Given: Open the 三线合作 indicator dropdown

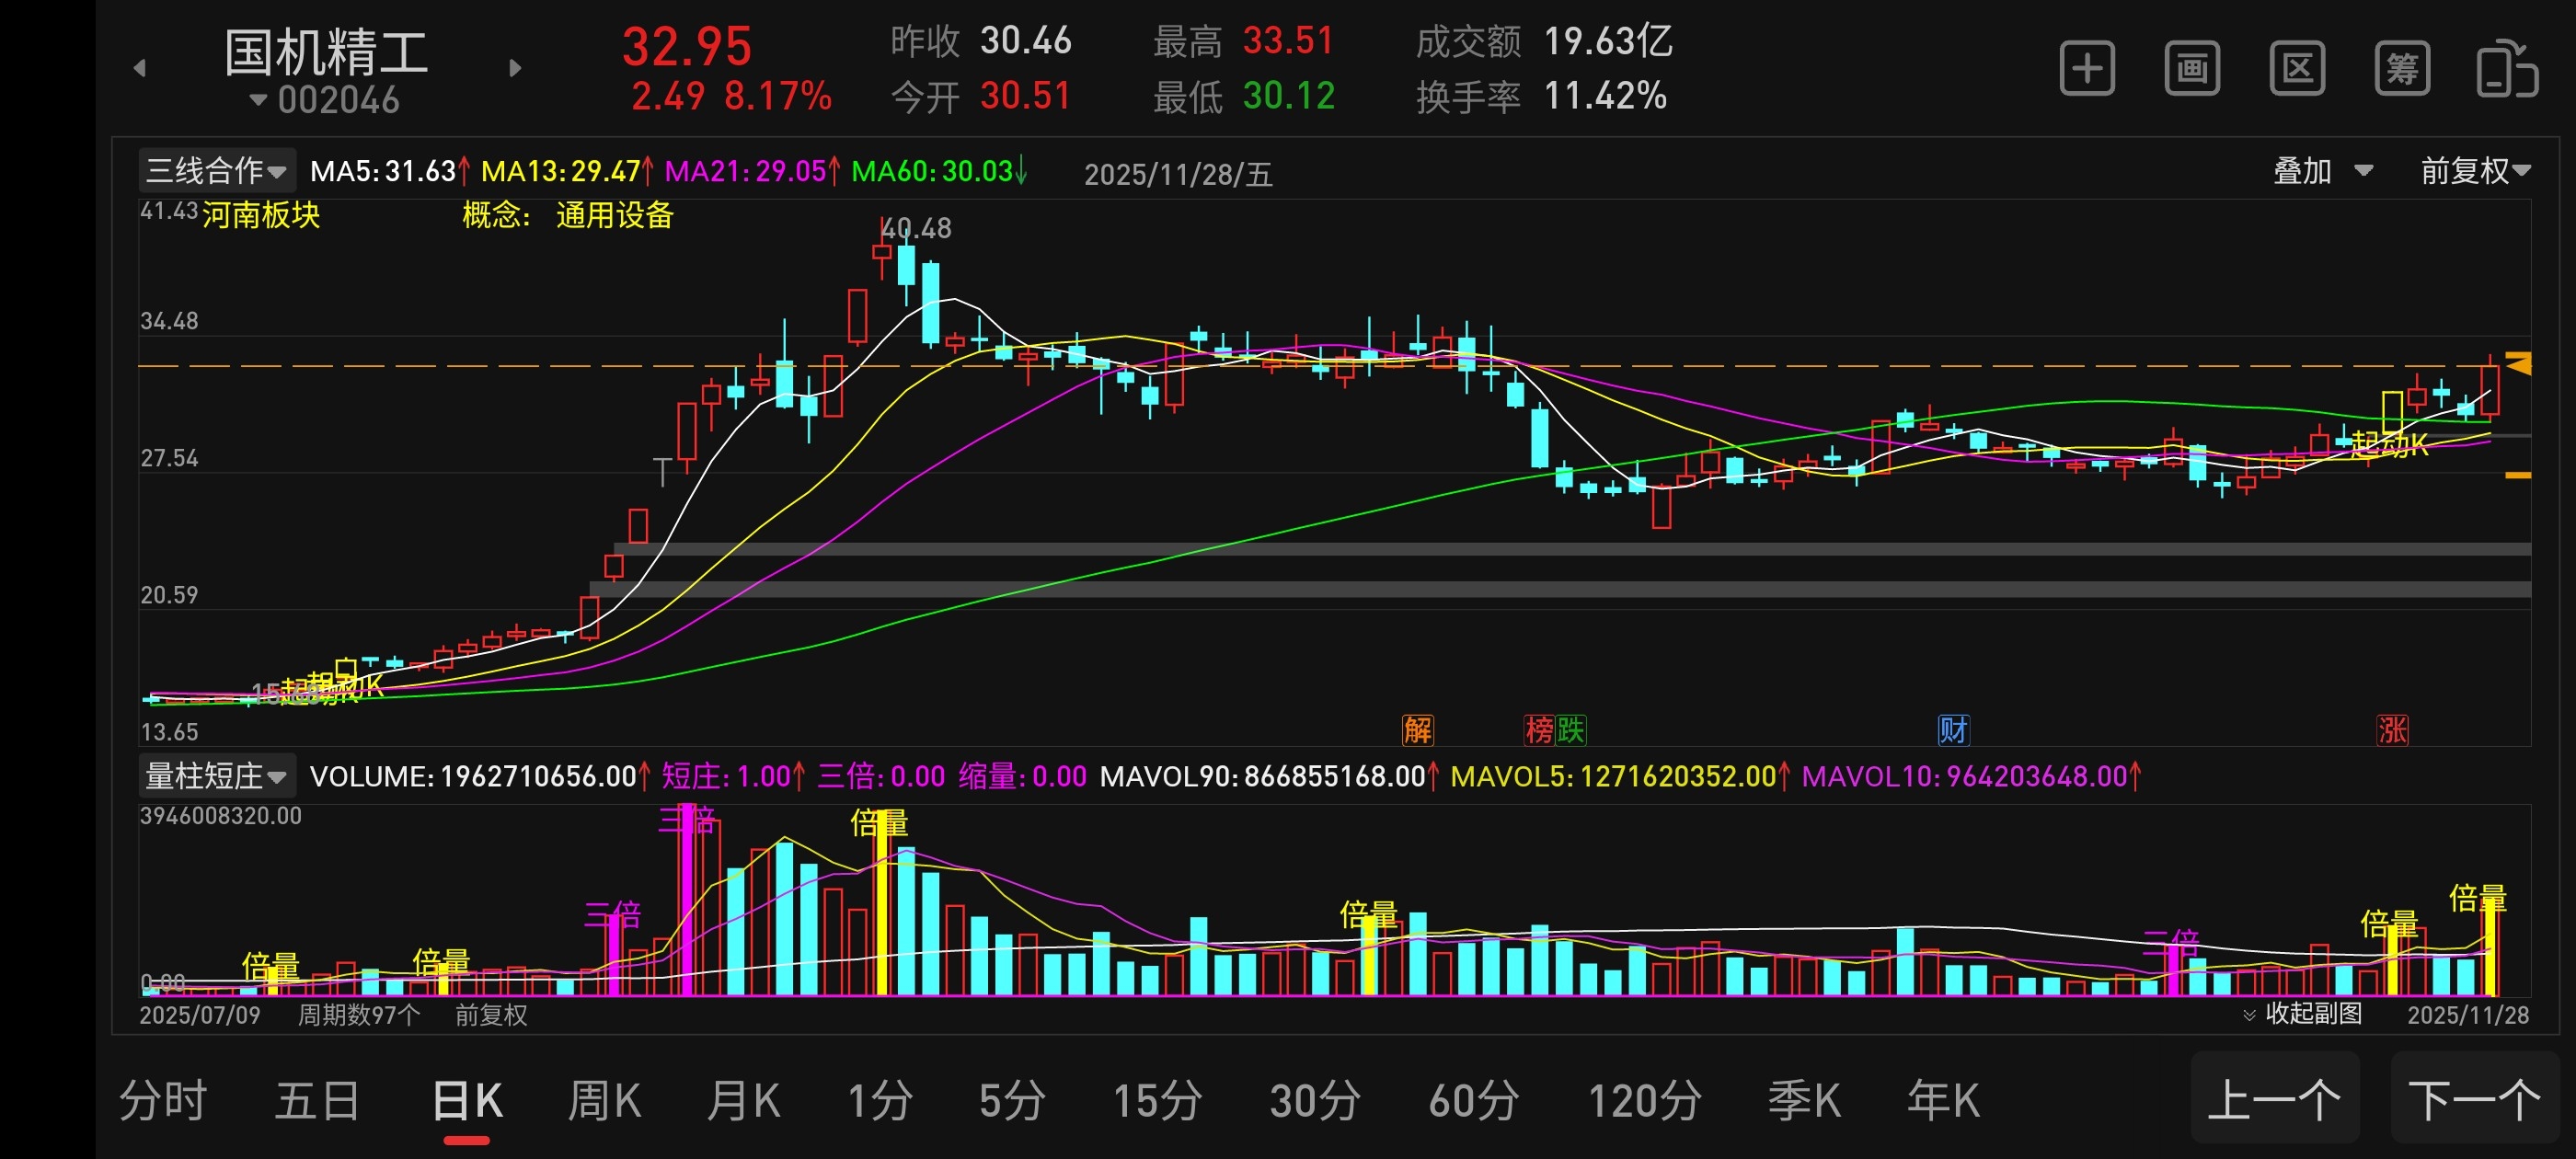Looking at the screenshot, I should 216,170.
